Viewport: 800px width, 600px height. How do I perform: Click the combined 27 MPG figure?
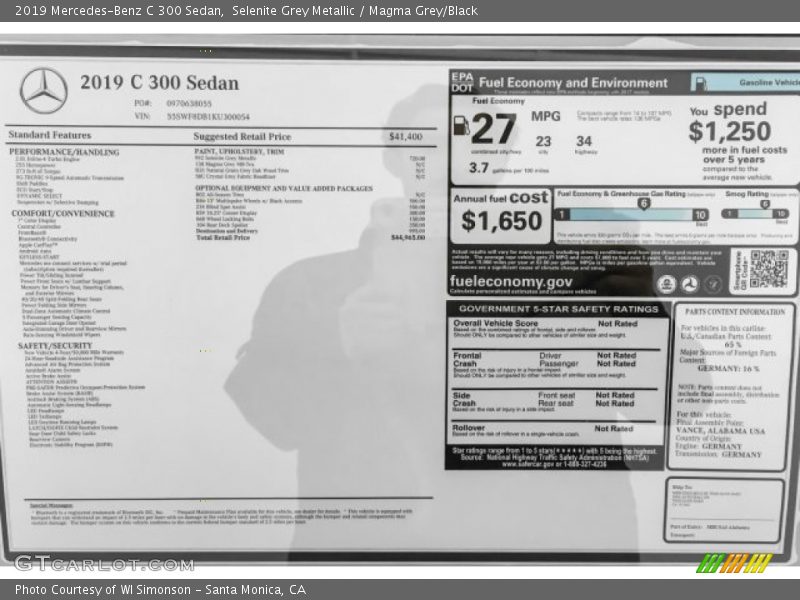(x=494, y=129)
